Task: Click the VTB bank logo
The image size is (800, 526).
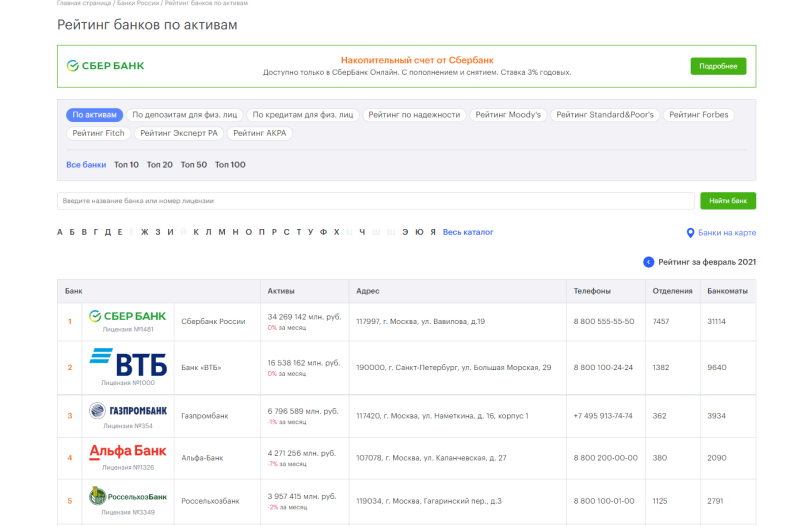Action: [128, 363]
